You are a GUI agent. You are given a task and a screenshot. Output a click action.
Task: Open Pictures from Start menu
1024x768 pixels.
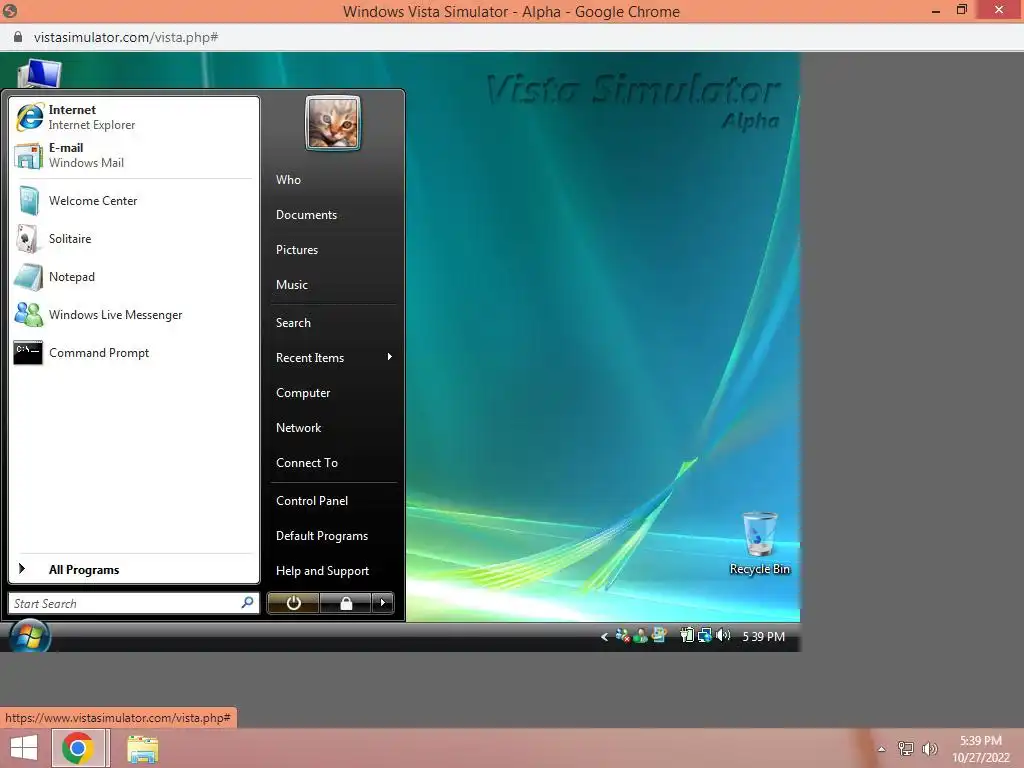pyautogui.click(x=296, y=249)
